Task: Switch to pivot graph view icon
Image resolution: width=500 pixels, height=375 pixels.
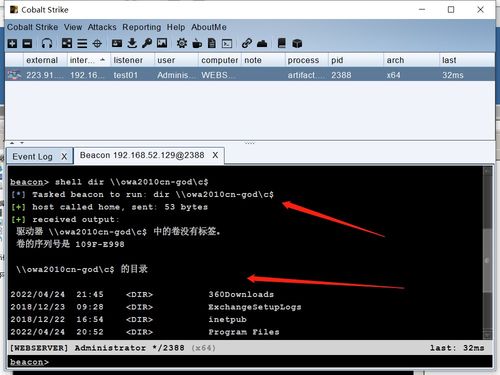Action: pos(67,43)
